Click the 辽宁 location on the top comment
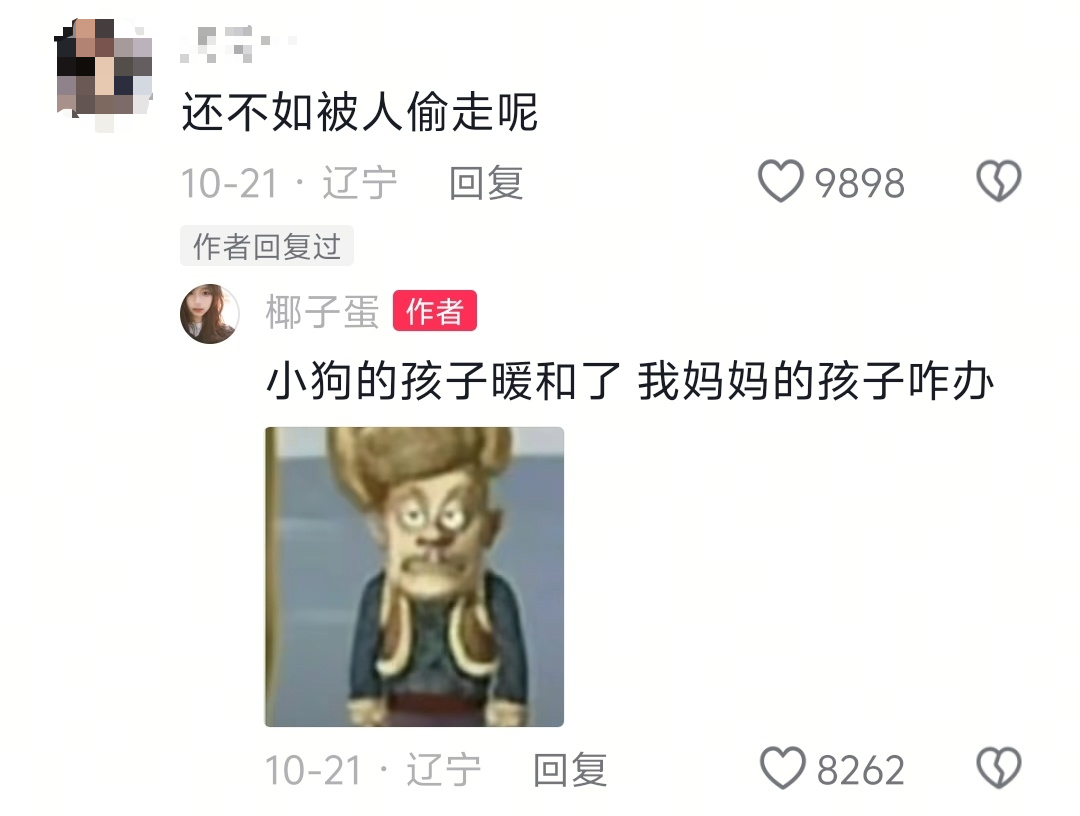This screenshot has height=816, width=1080. (360, 183)
